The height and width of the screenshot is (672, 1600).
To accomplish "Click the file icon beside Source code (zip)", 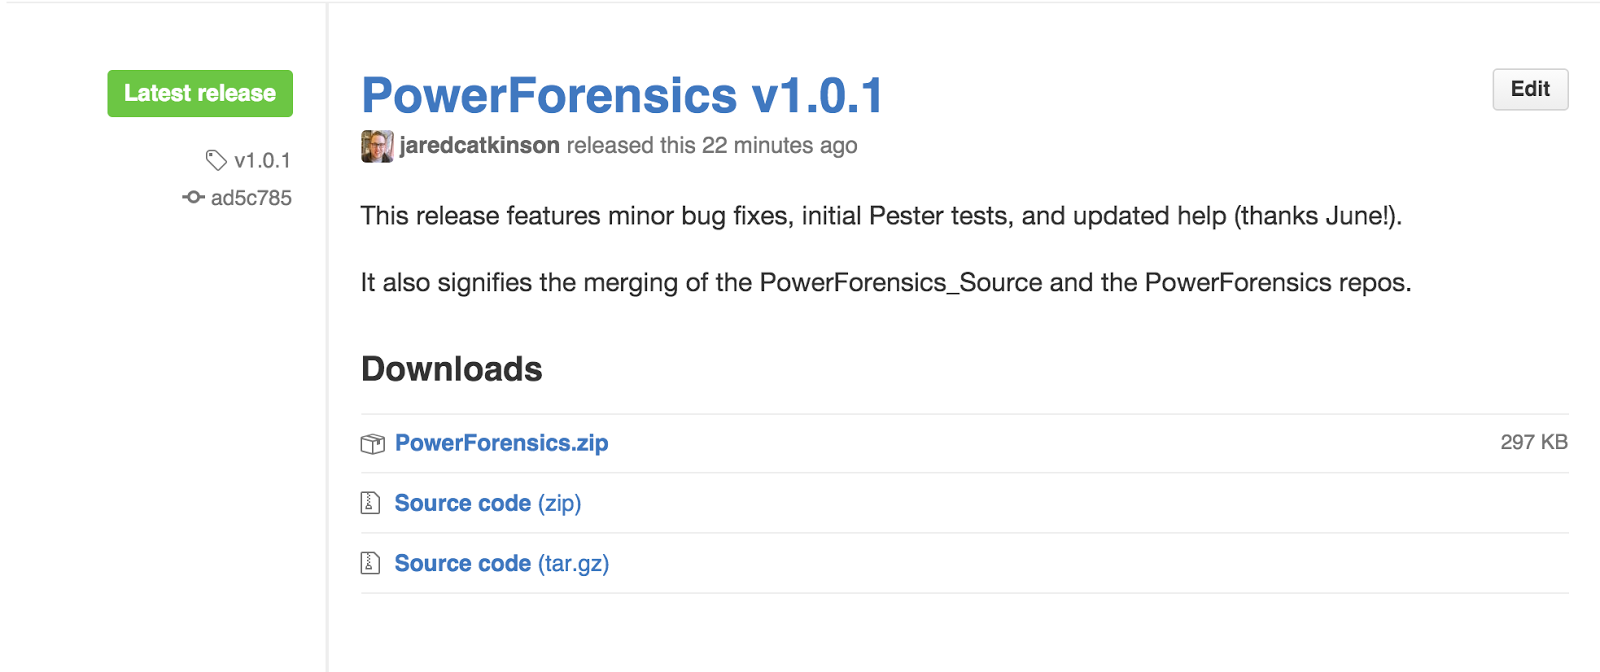I will 370,503.
